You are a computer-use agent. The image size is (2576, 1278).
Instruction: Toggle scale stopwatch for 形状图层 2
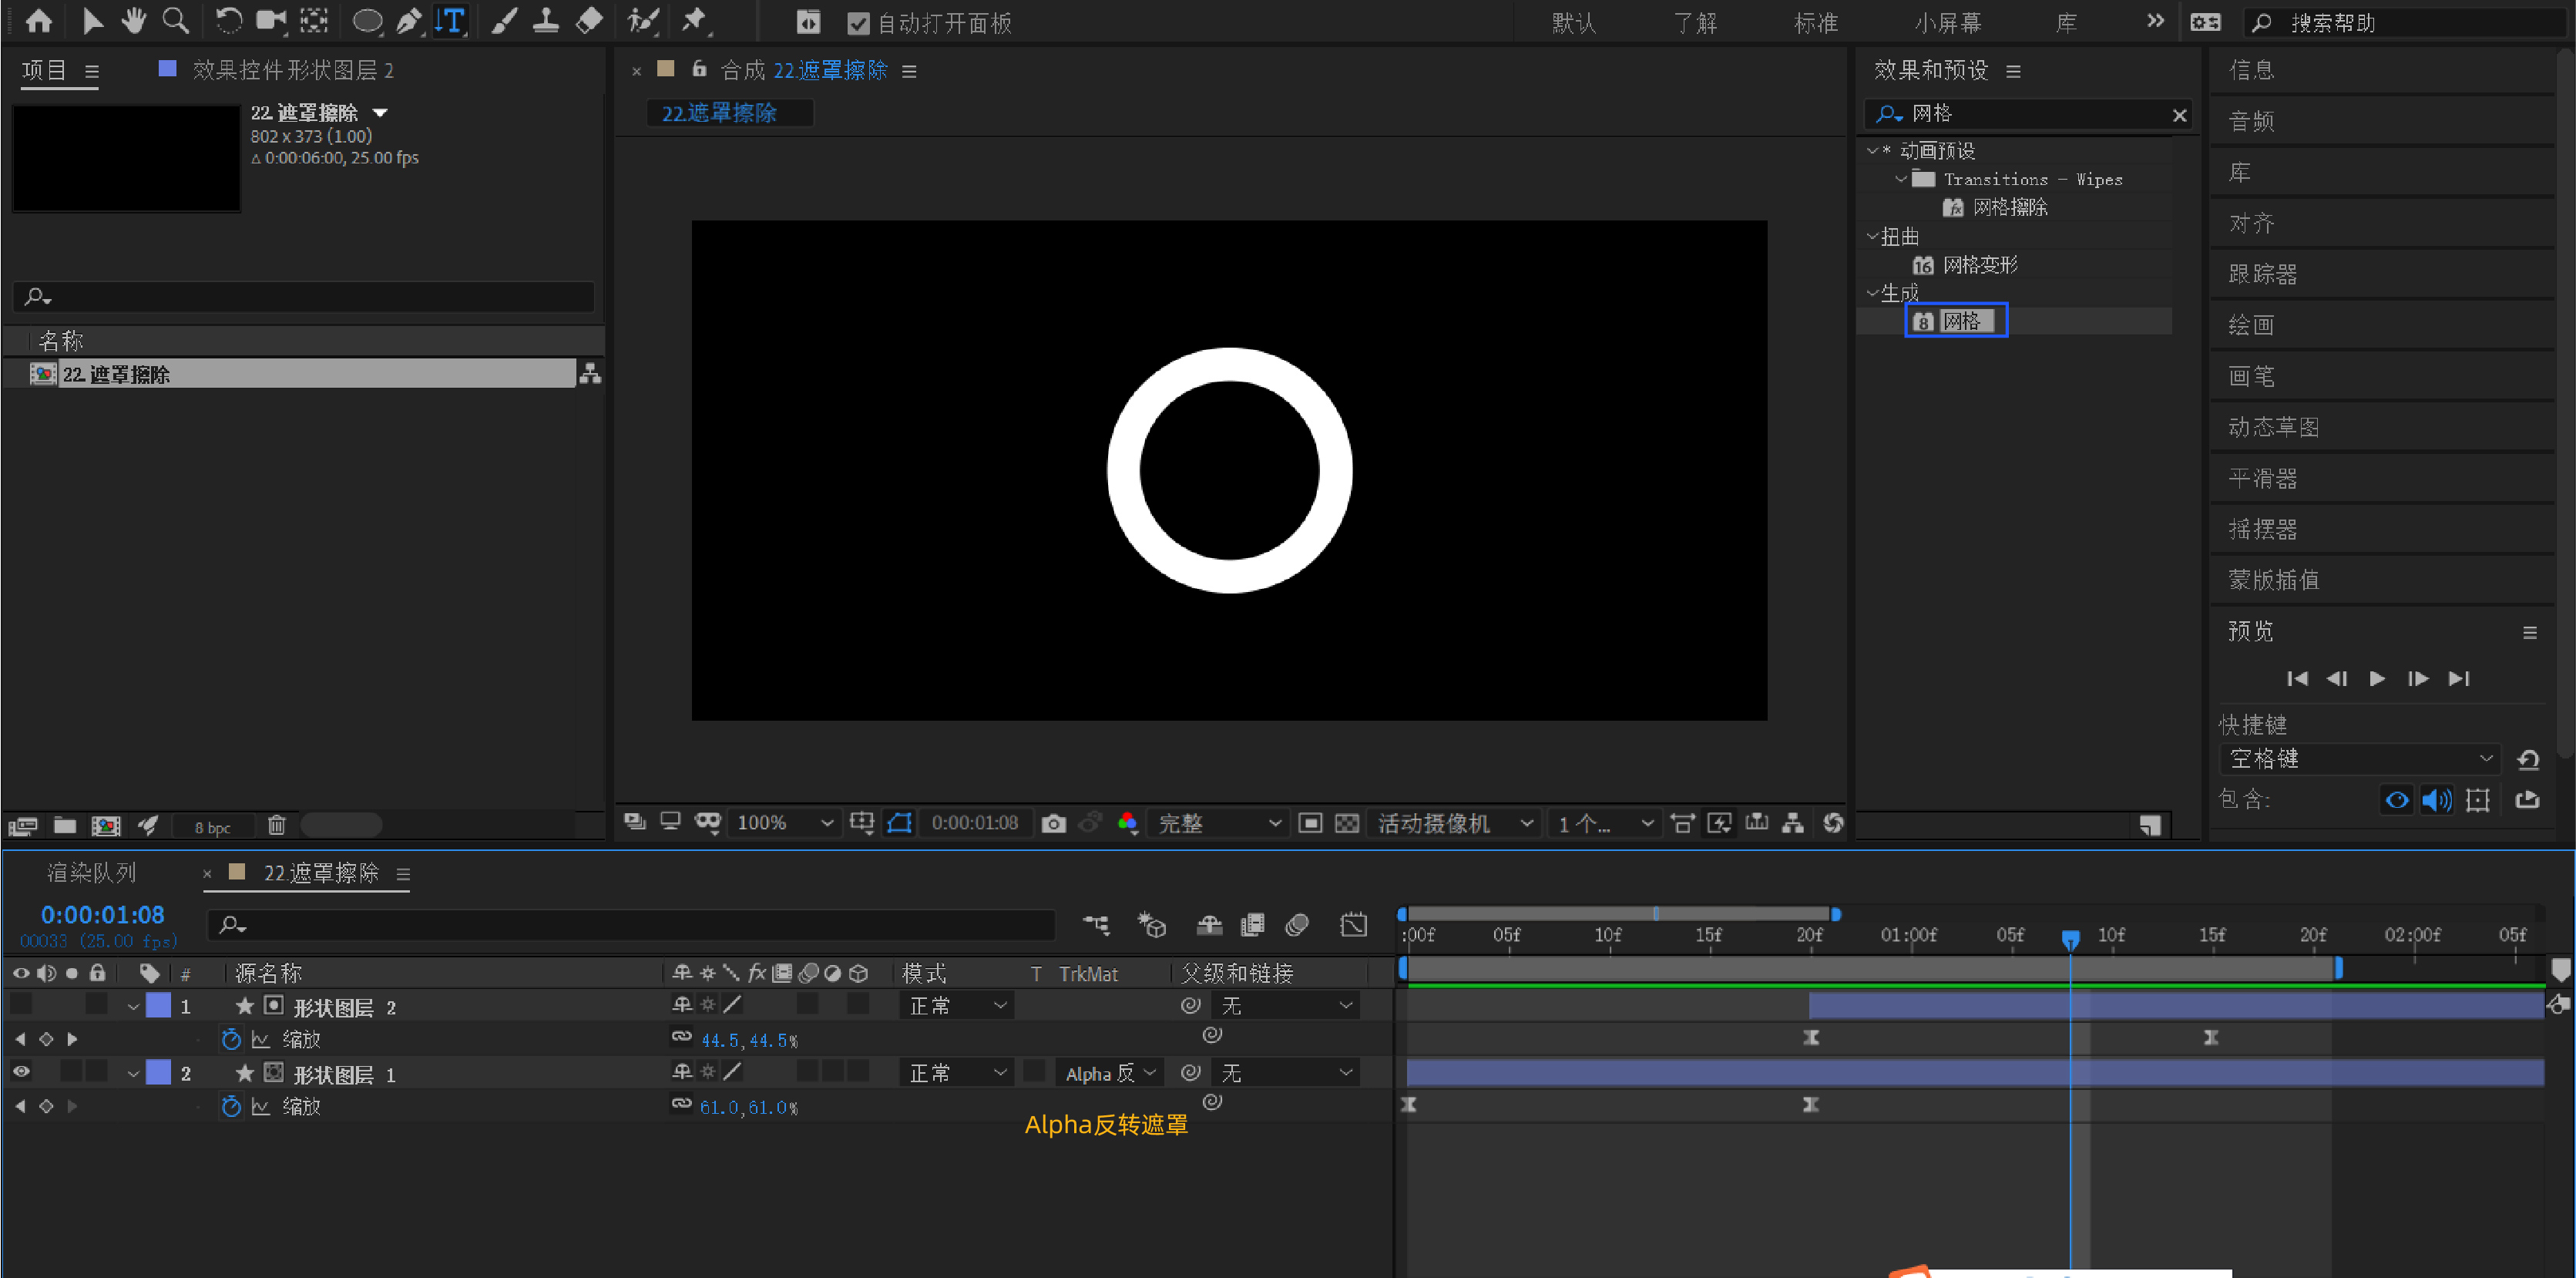pyautogui.click(x=231, y=1039)
